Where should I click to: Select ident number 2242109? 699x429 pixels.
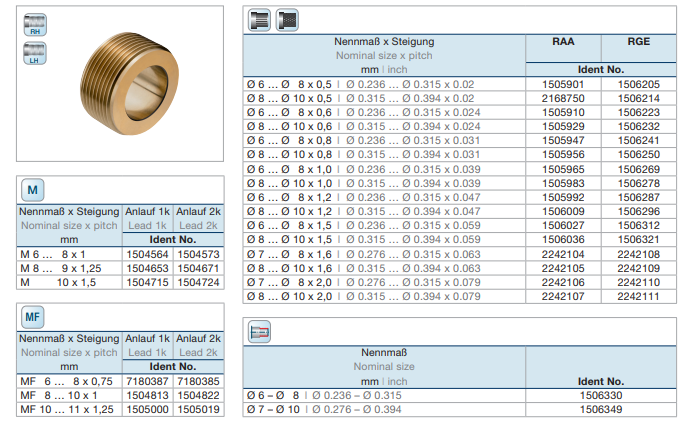[x=638, y=268]
